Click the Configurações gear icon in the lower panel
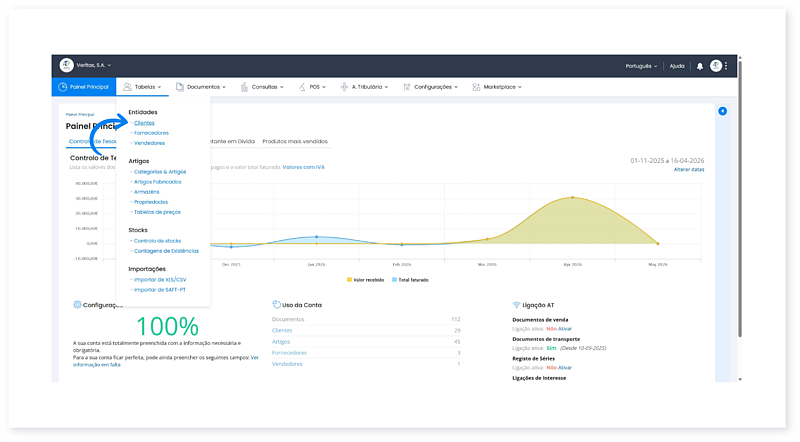The width and height of the screenshot is (800, 442). tap(77, 305)
